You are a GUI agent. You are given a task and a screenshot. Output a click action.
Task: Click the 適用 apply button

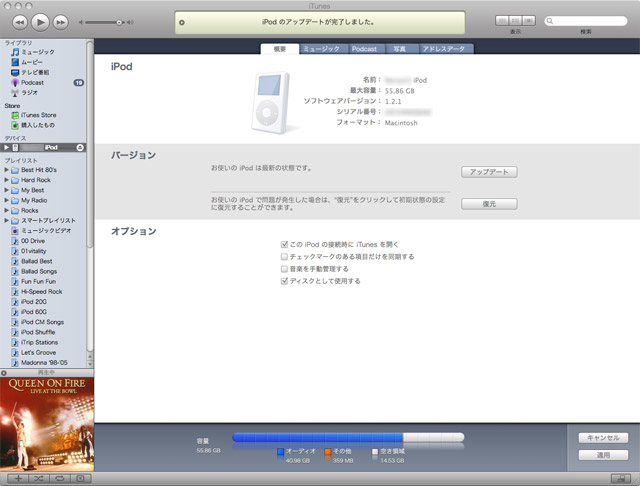(603, 455)
